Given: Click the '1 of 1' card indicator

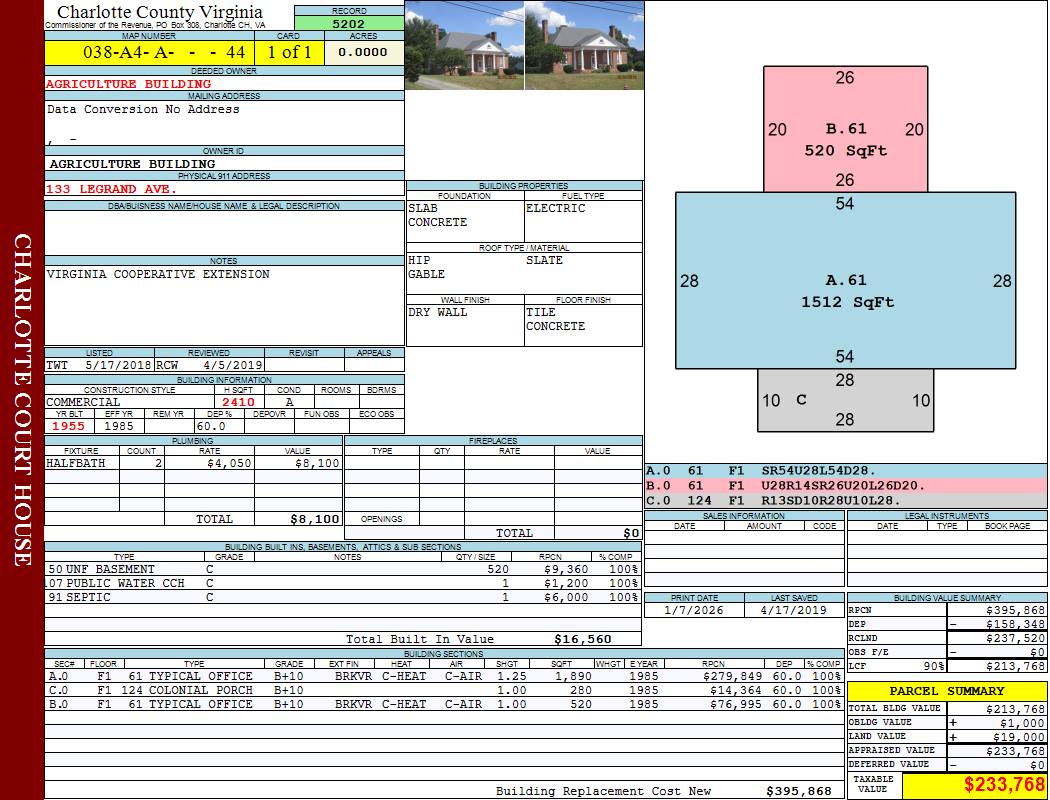Looking at the screenshot, I should [289, 52].
